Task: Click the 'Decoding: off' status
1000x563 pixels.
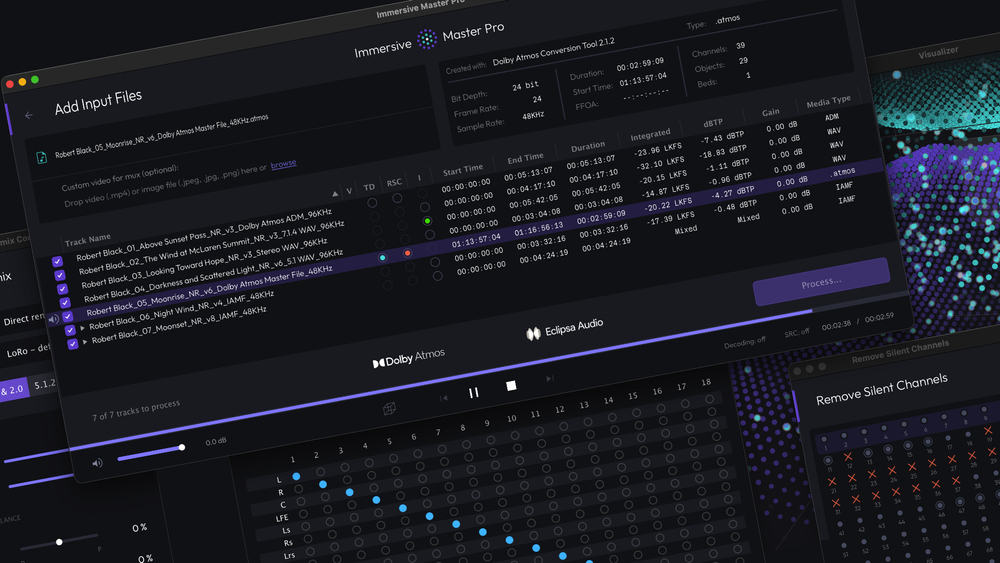Action: 744,342
